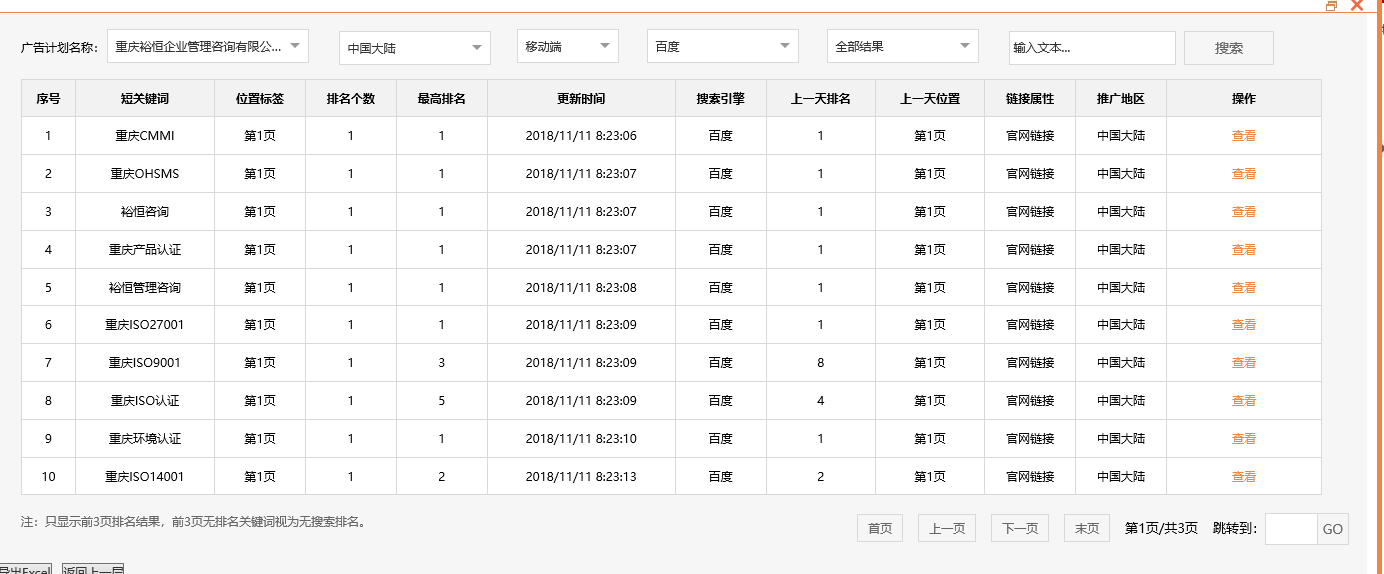Focus the 跳转到 page number field
Screen dimensions: 1384x574
pos(1291,529)
